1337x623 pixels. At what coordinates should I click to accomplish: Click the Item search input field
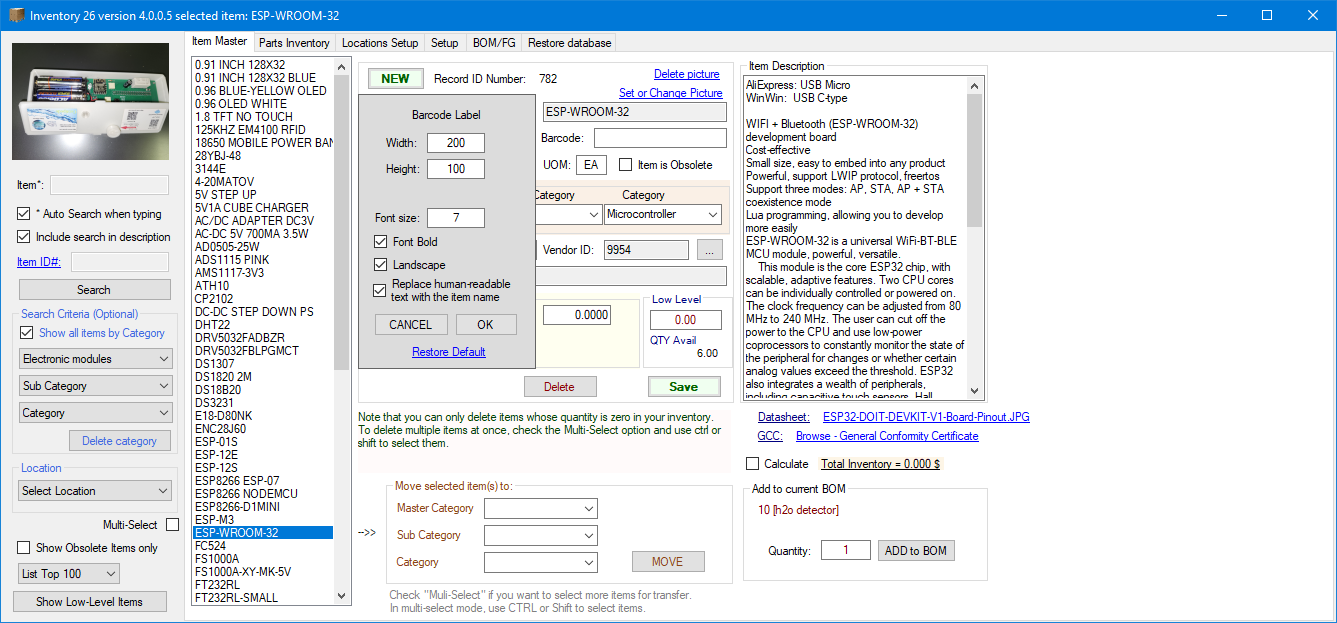(110, 185)
